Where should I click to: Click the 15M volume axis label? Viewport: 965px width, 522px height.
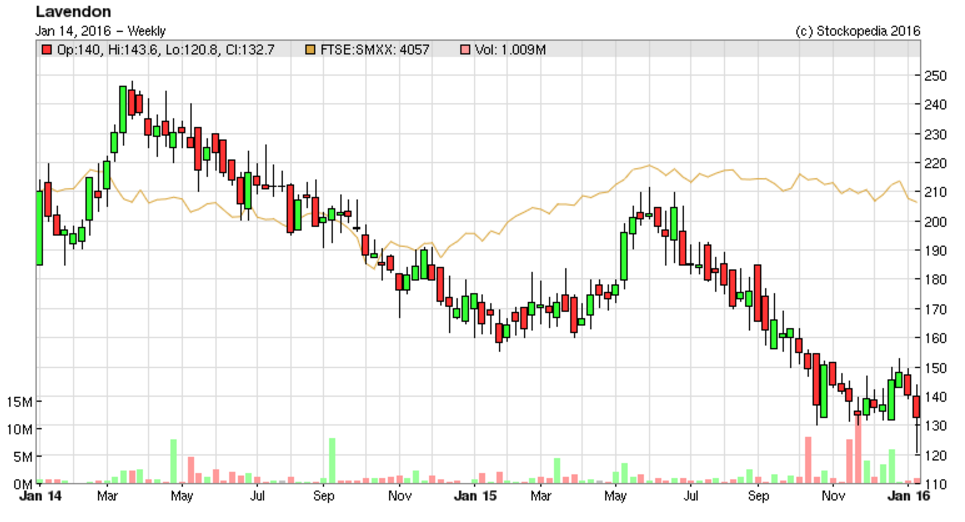[x=19, y=402]
